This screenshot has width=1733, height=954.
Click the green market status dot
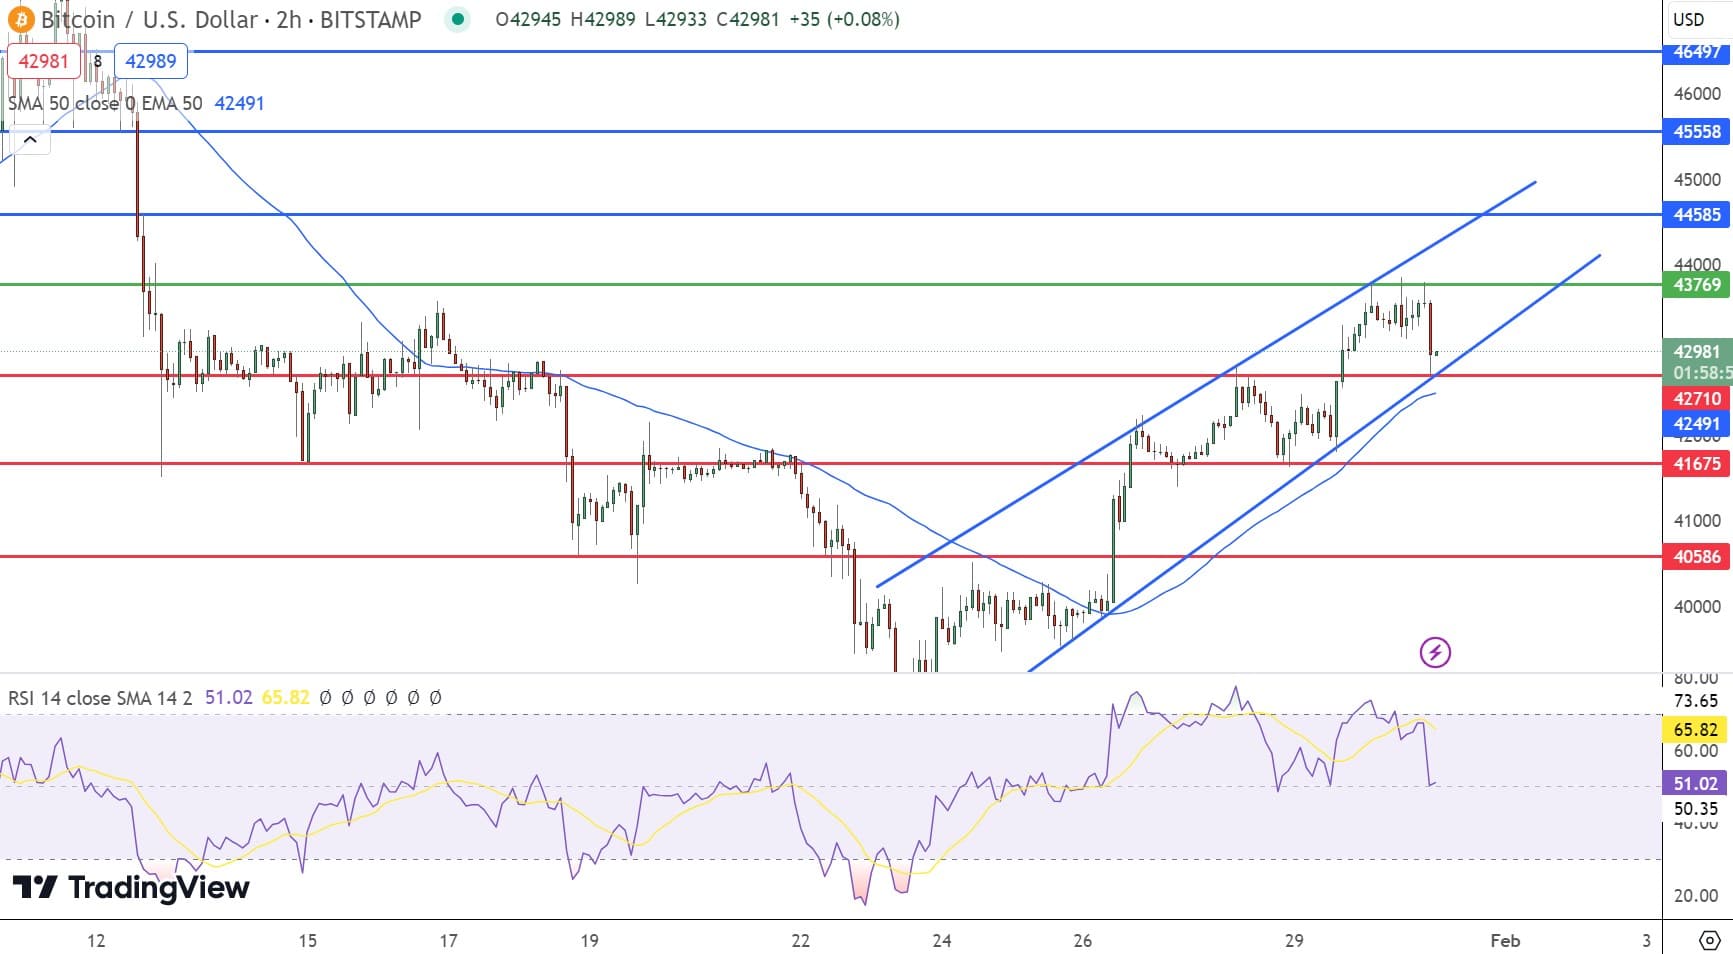pos(458,19)
